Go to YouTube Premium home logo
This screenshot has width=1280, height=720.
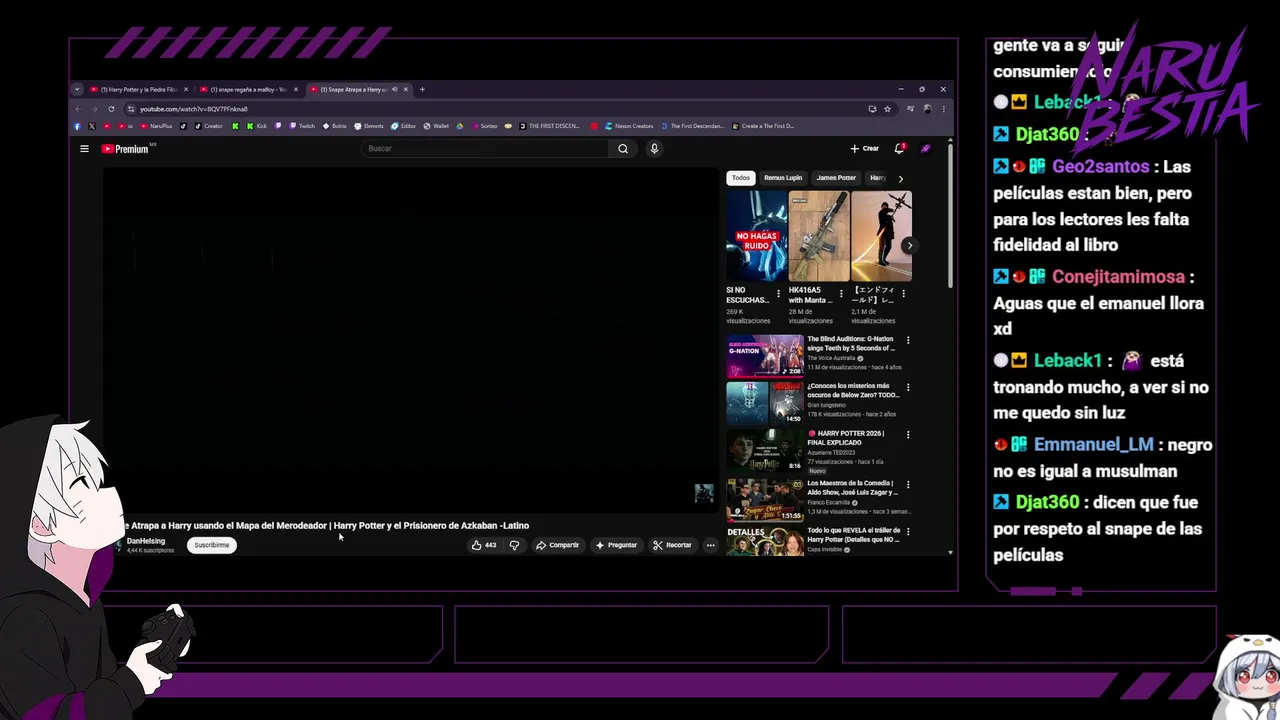coord(126,149)
